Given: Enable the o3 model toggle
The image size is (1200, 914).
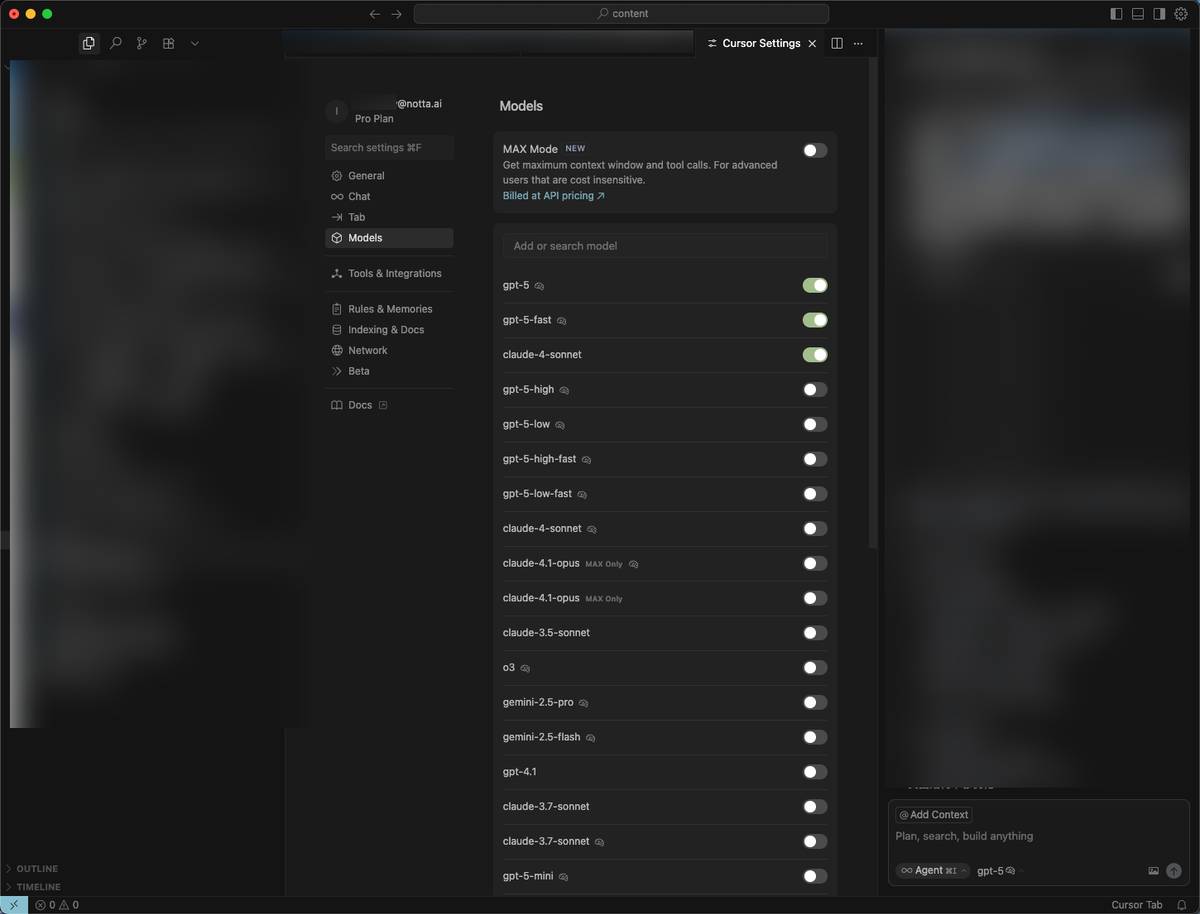Looking at the screenshot, I should pos(815,668).
